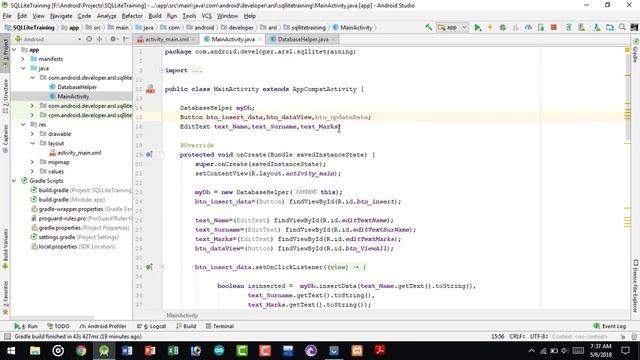Image resolution: width=640 pixels, height=360 pixels.
Task: Click Apply Changes lightning icon
Action: 490,27
